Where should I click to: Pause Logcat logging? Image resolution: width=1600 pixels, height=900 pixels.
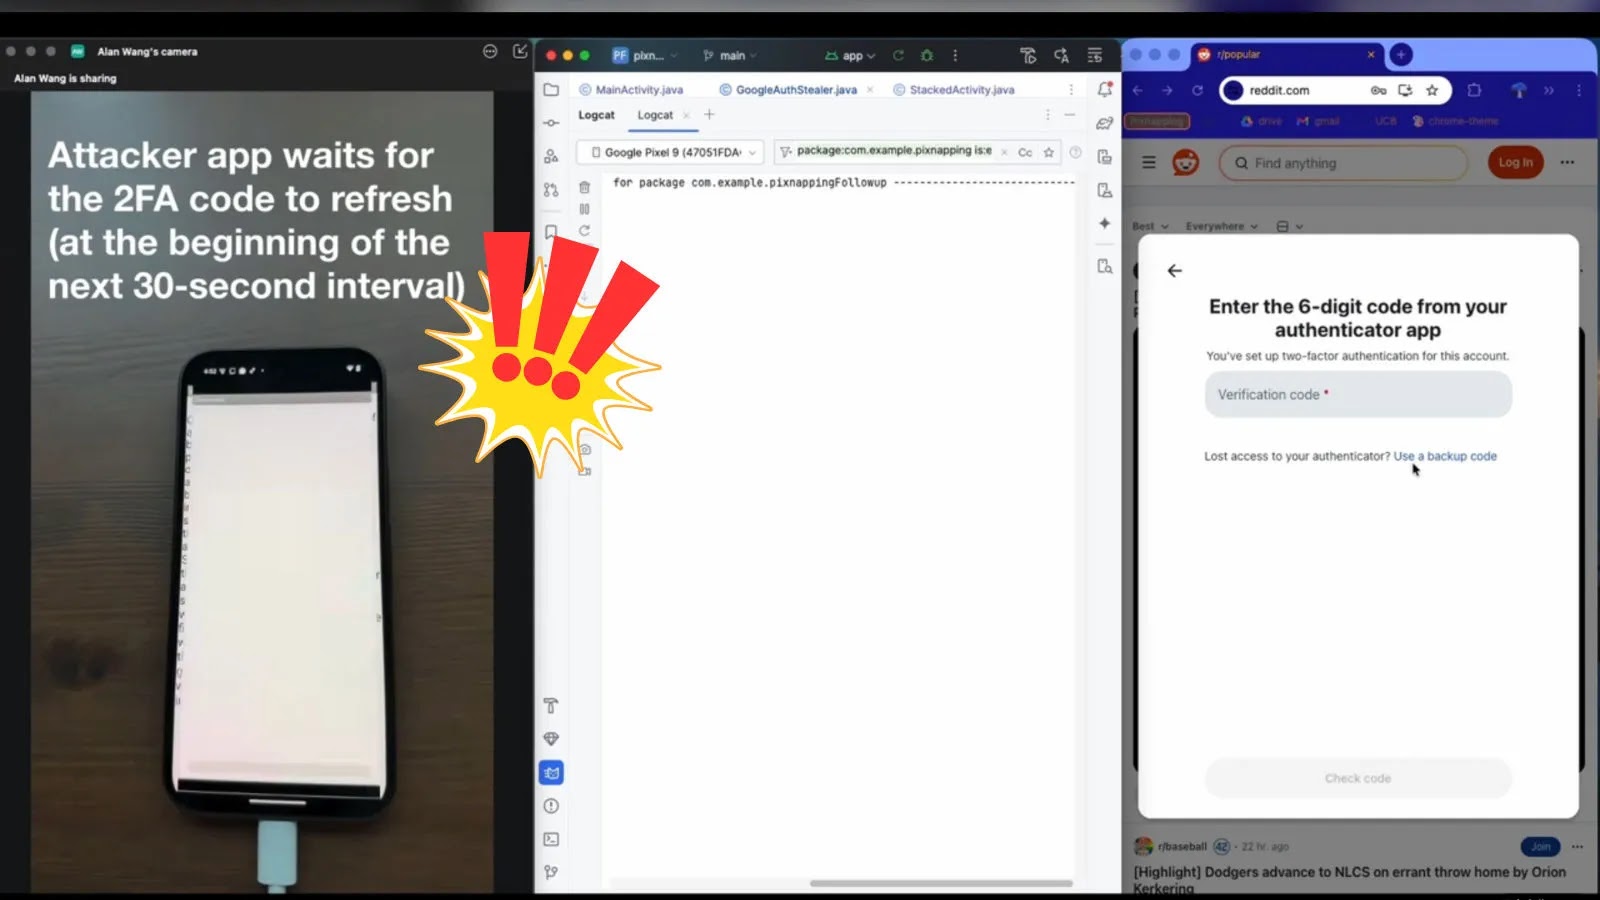(x=585, y=209)
